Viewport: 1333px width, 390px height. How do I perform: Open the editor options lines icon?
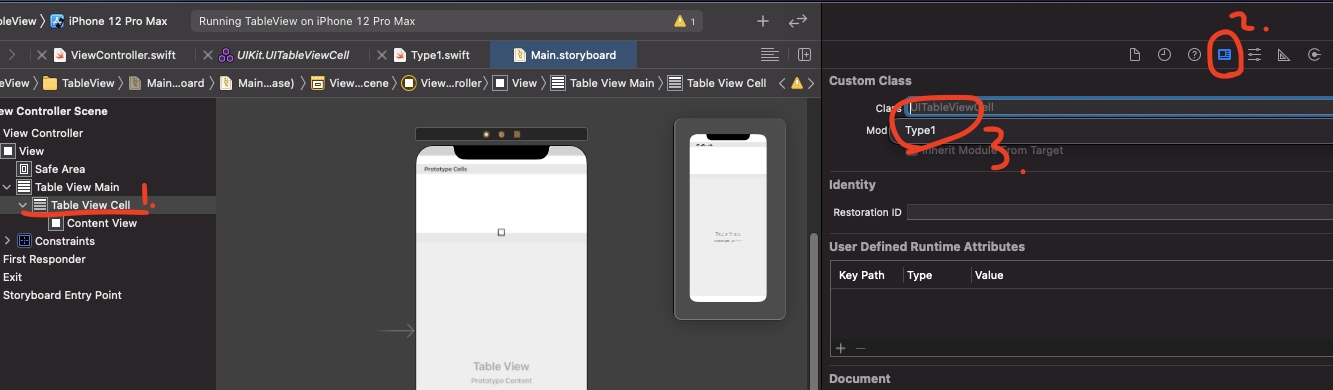pos(769,55)
